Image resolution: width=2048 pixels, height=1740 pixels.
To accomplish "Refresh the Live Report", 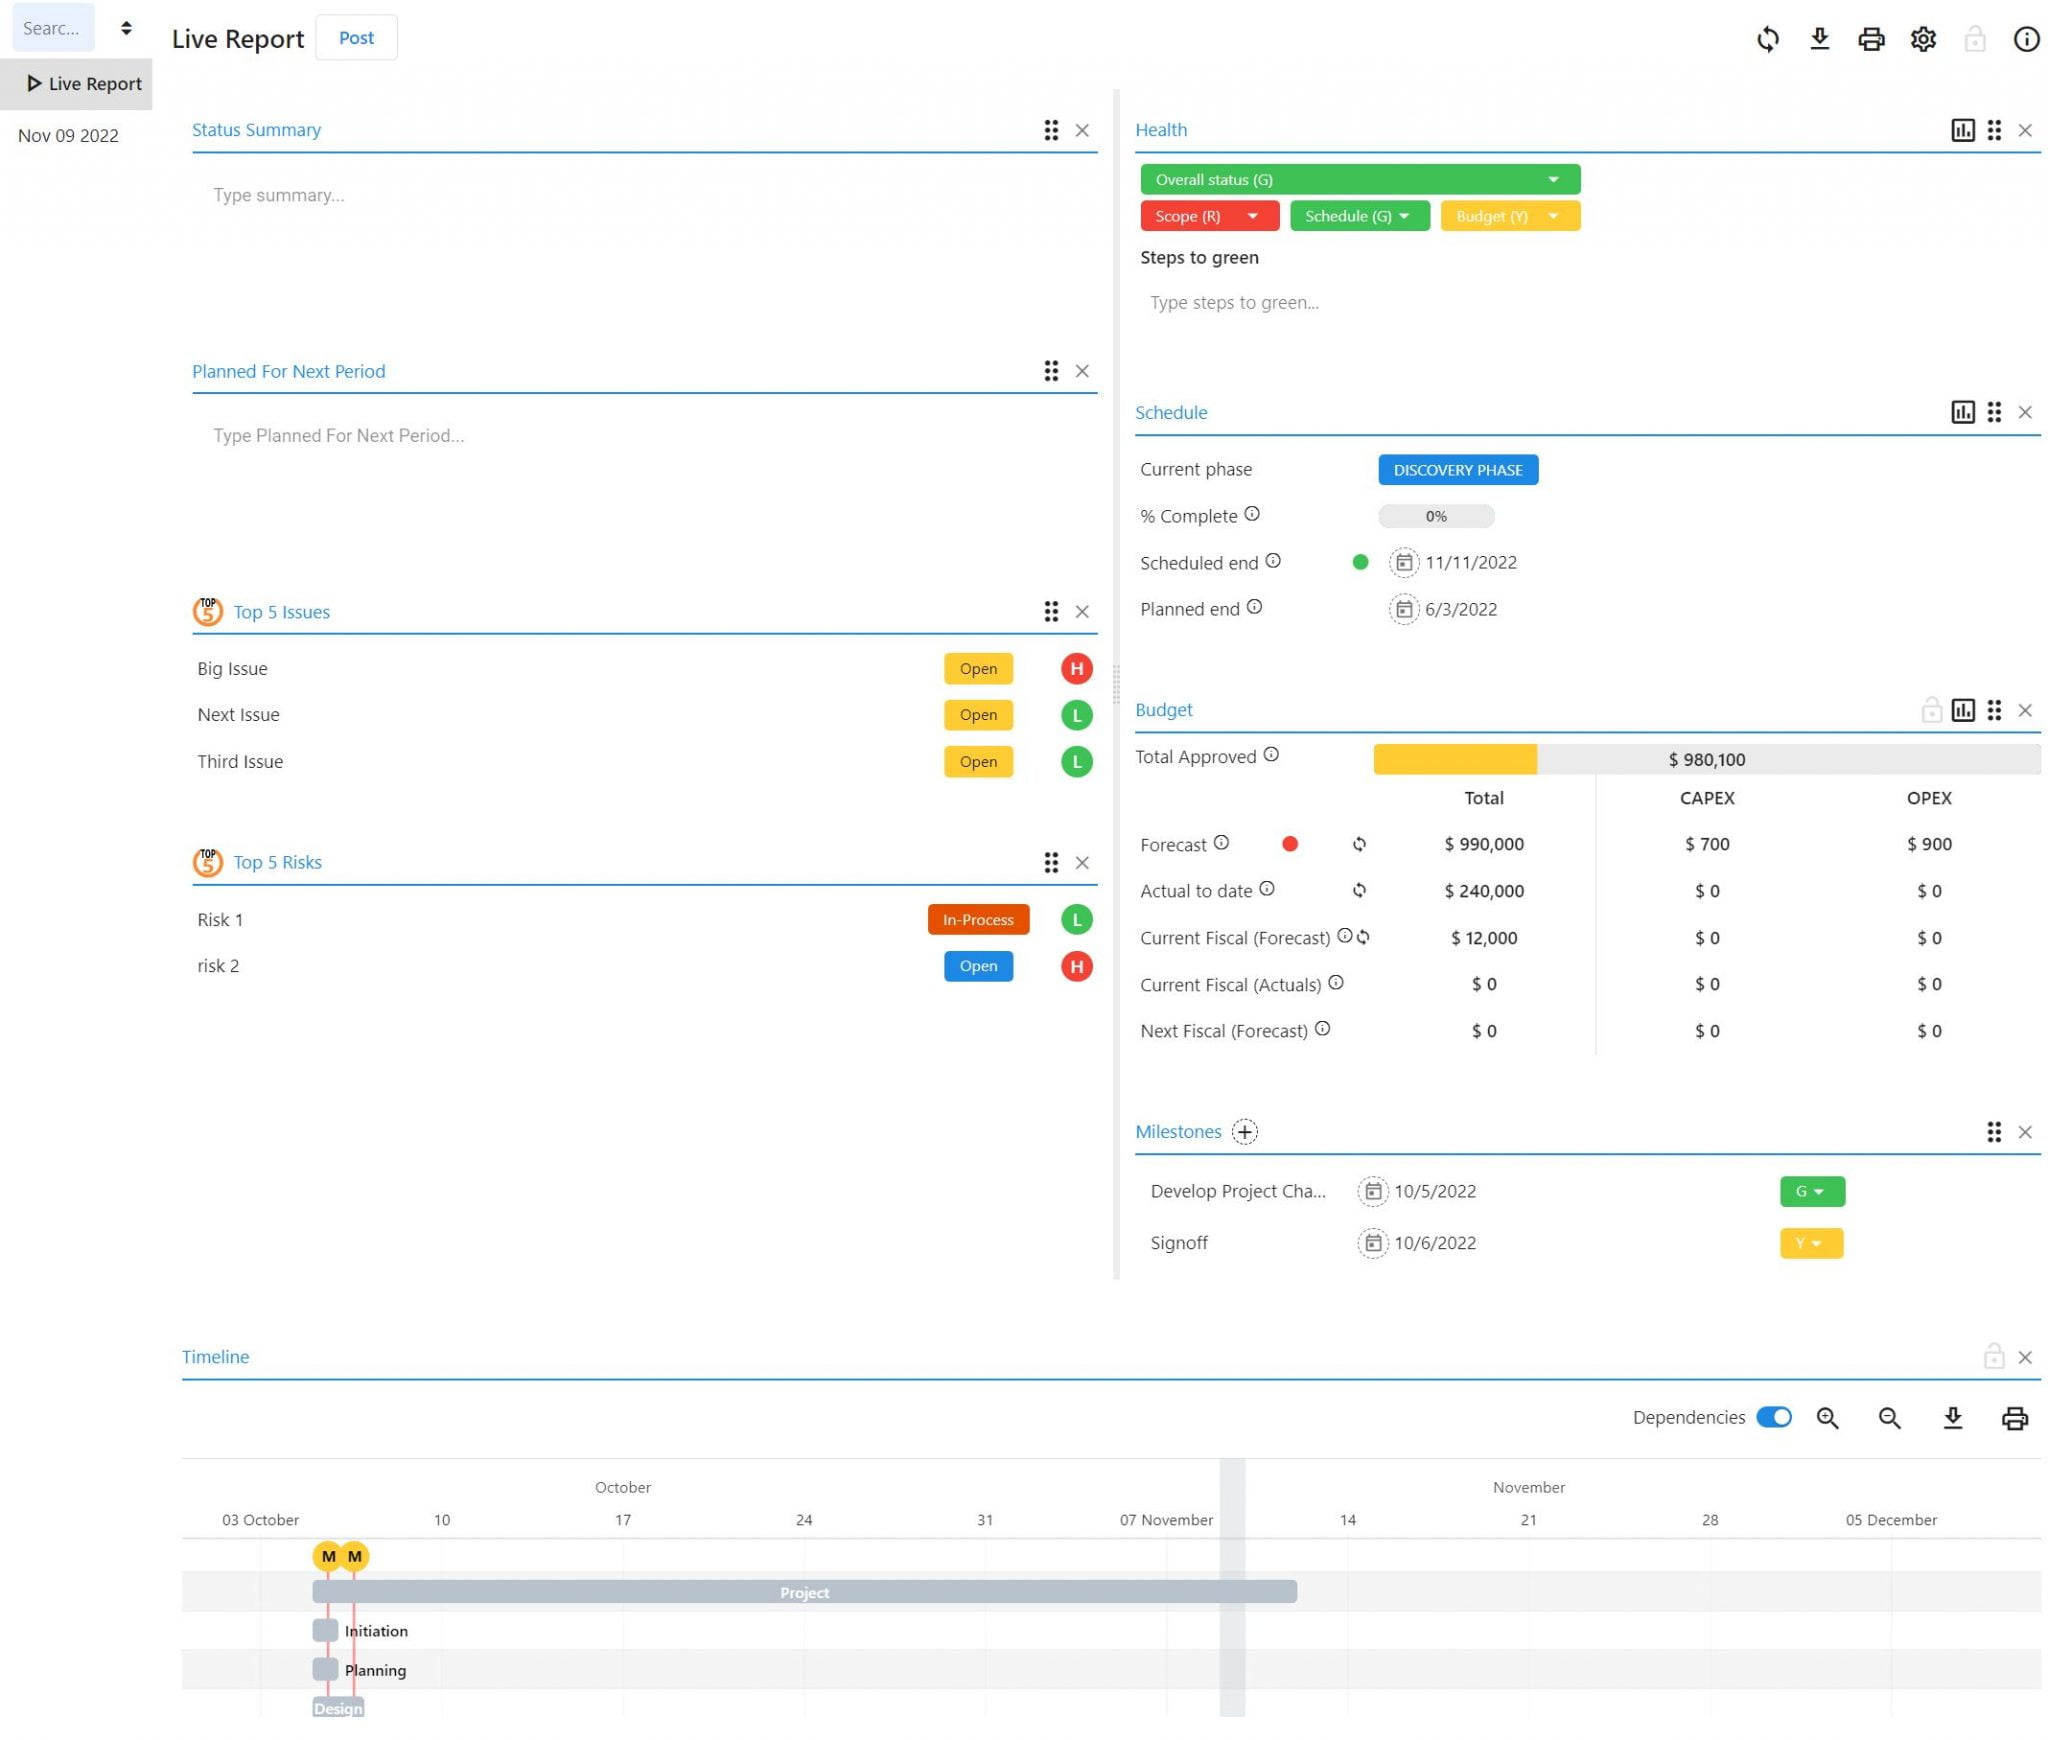I will [1768, 39].
